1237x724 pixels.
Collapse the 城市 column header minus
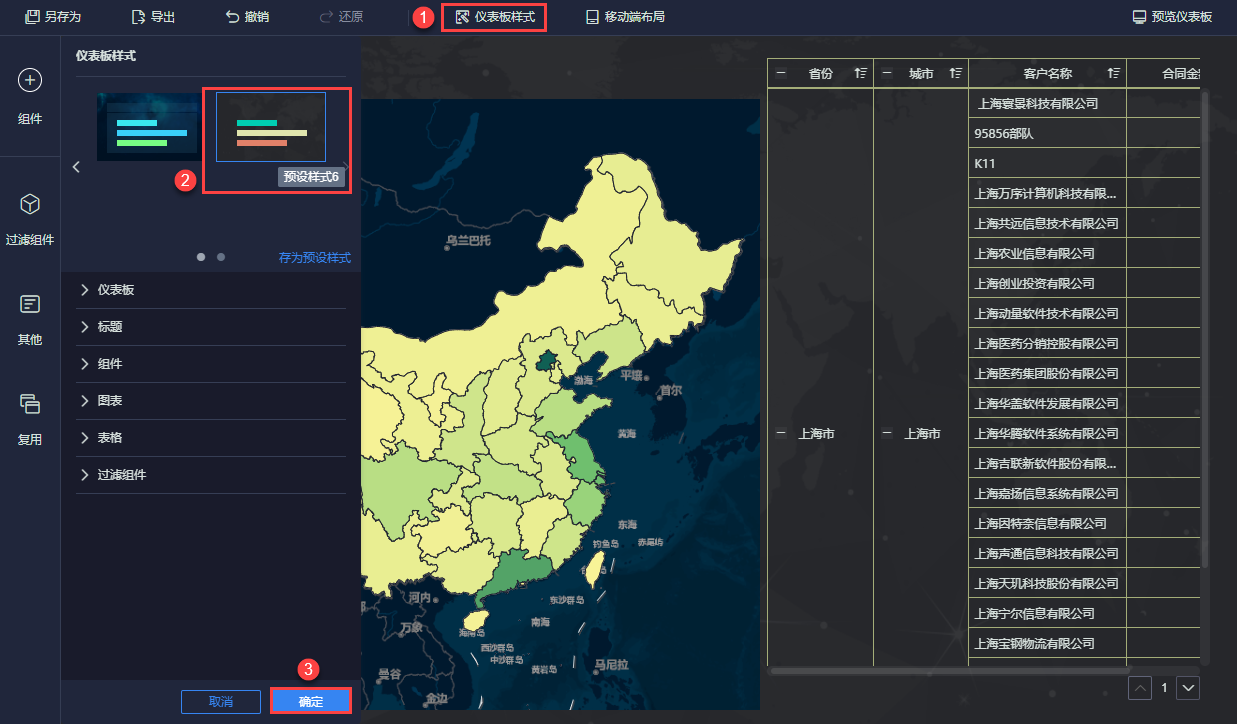887,73
